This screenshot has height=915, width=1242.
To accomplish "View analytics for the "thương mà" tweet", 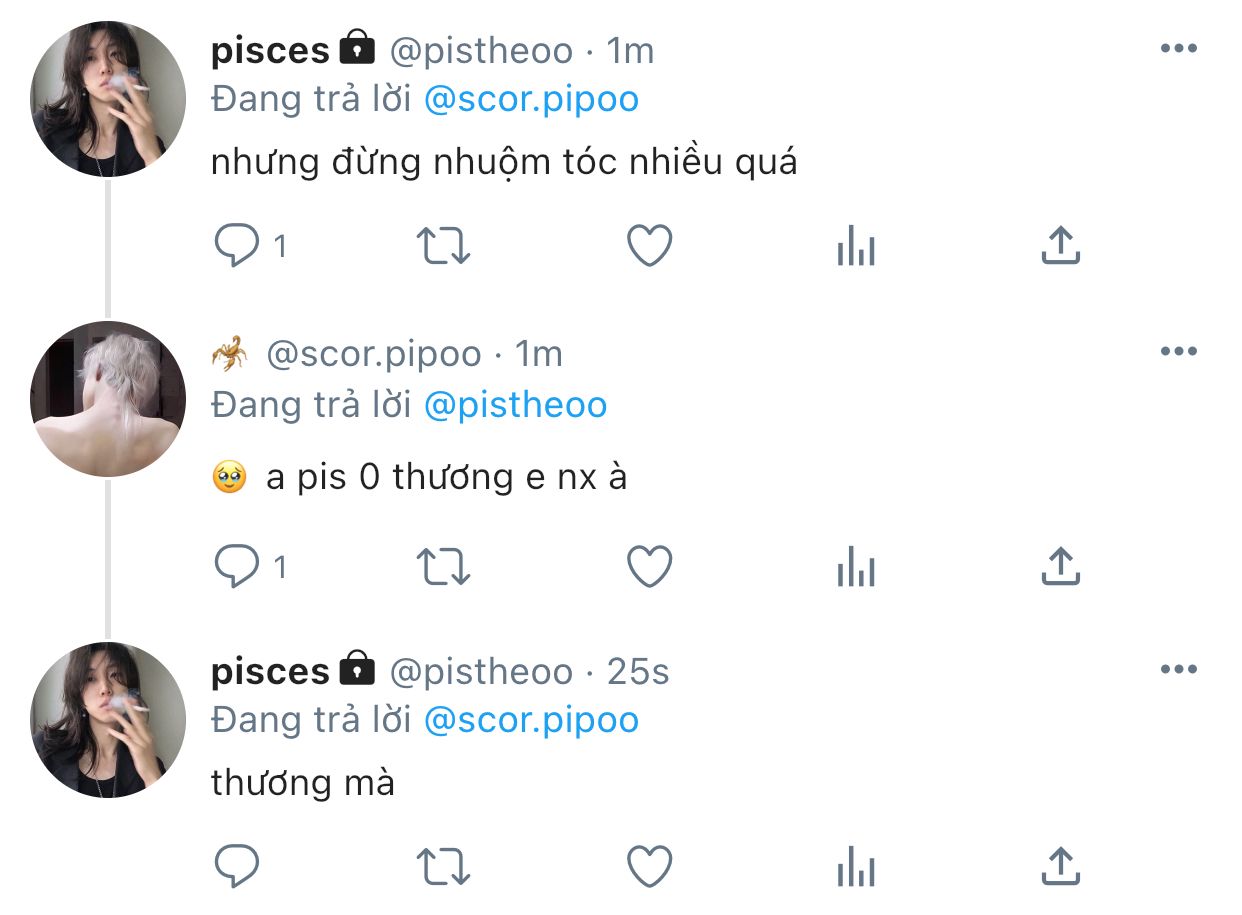I will (x=856, y=866).
